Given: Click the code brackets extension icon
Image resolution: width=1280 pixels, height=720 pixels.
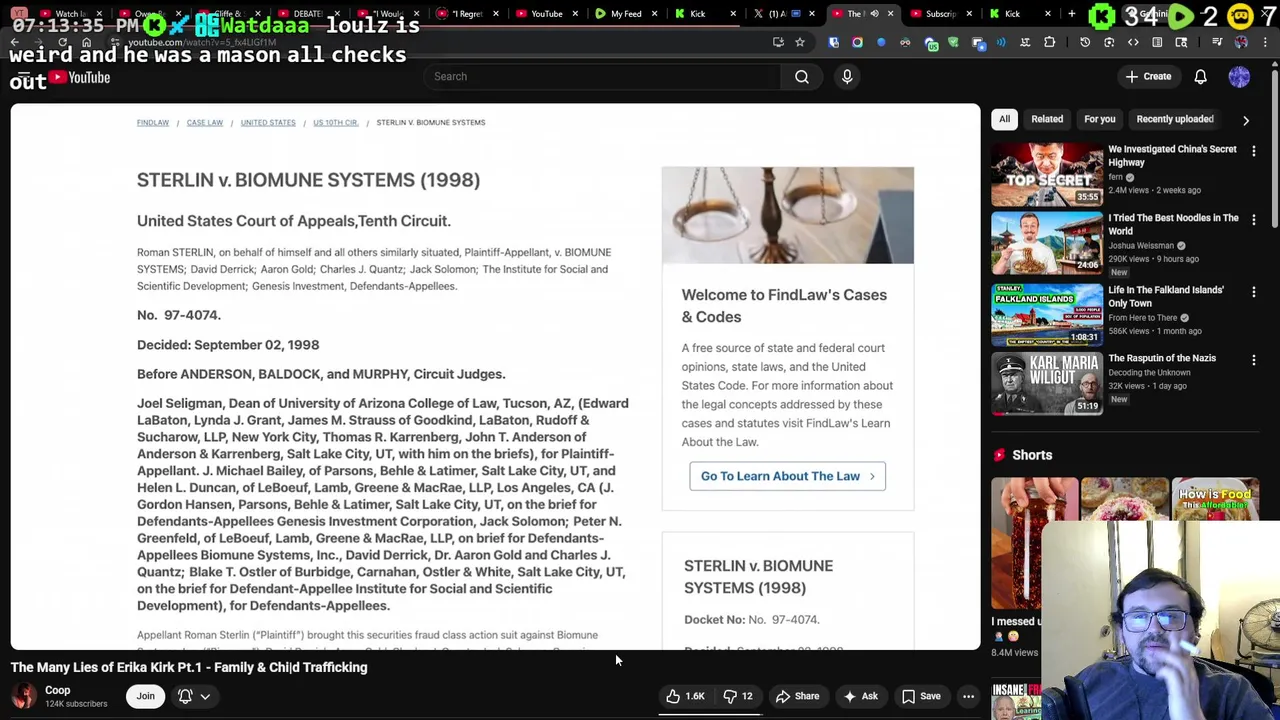Looking at the screenshot, I should click(x=1133, y=42).
